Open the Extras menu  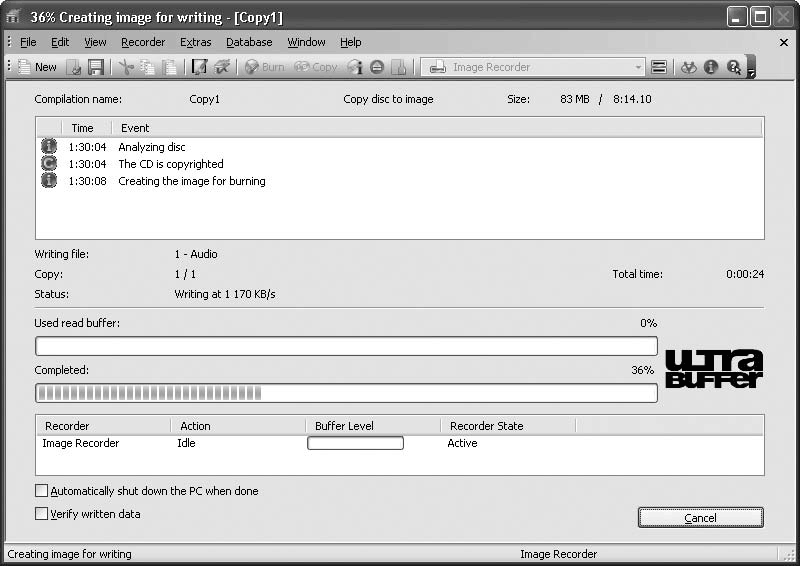point(196,42)
